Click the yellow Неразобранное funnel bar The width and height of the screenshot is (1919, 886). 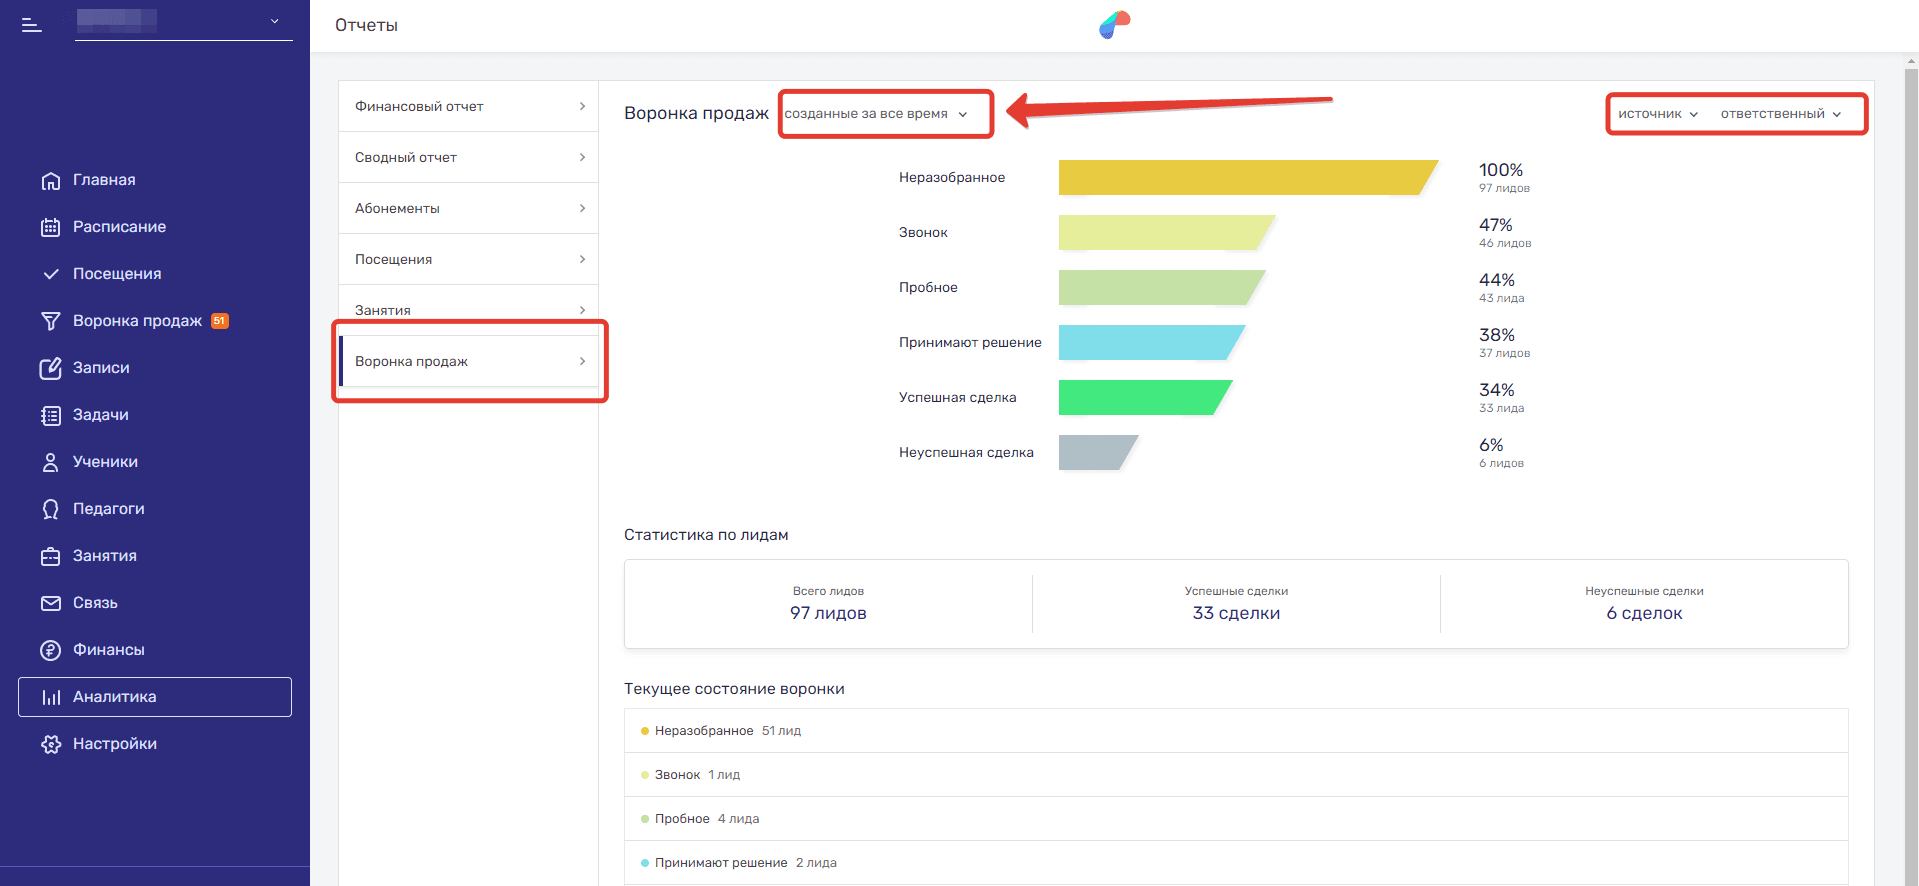pos(1240,178)
